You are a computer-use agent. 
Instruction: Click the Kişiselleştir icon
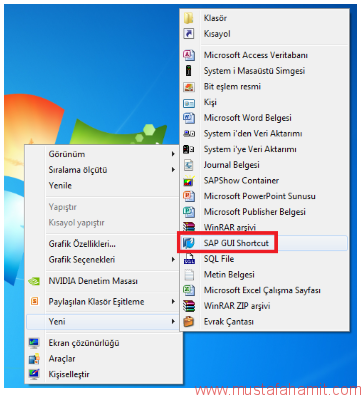pyautogui.click(x=34, y=374)
